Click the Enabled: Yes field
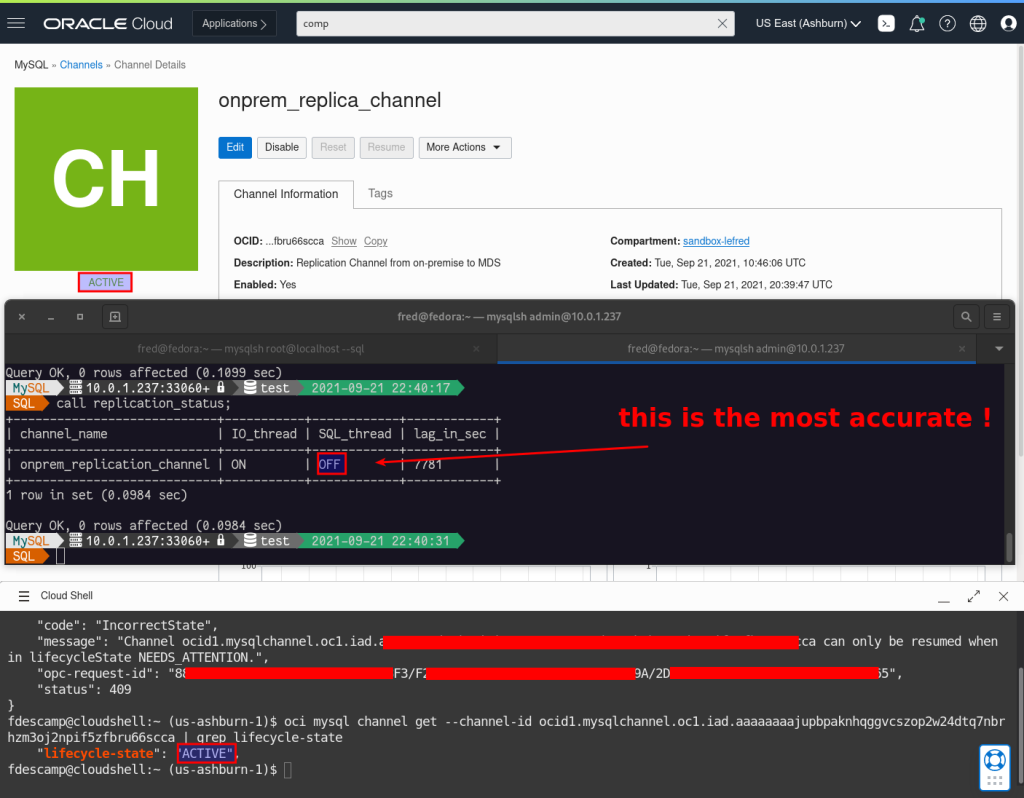 click(264, 285)
